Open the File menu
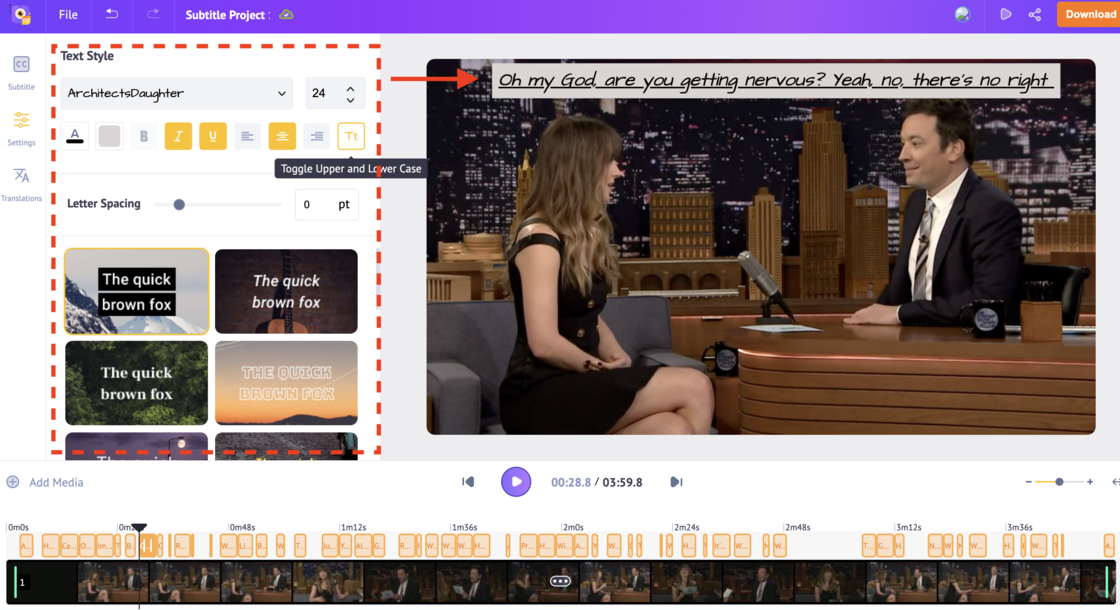Viewport: 1120px width, 610px height. pyautogui.click(x=67, y=14)
